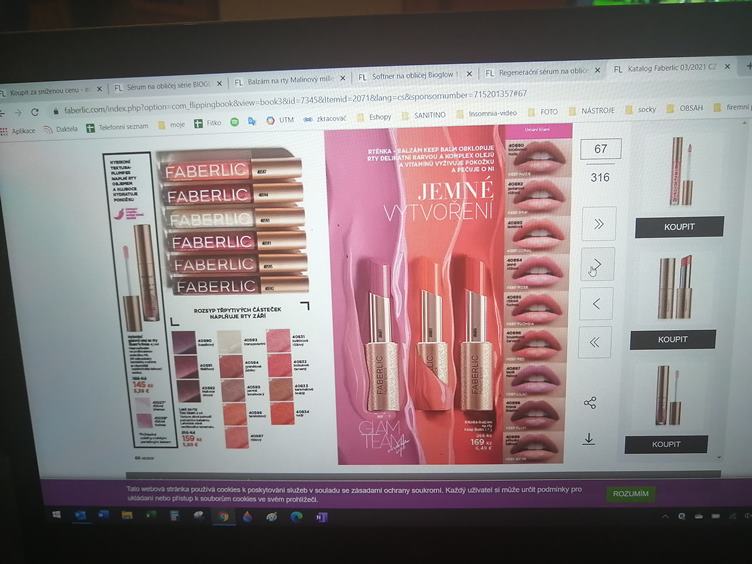Close the Softner na obličej tab
This screenshot has height=564, width=752.
[x=469, y=74]
